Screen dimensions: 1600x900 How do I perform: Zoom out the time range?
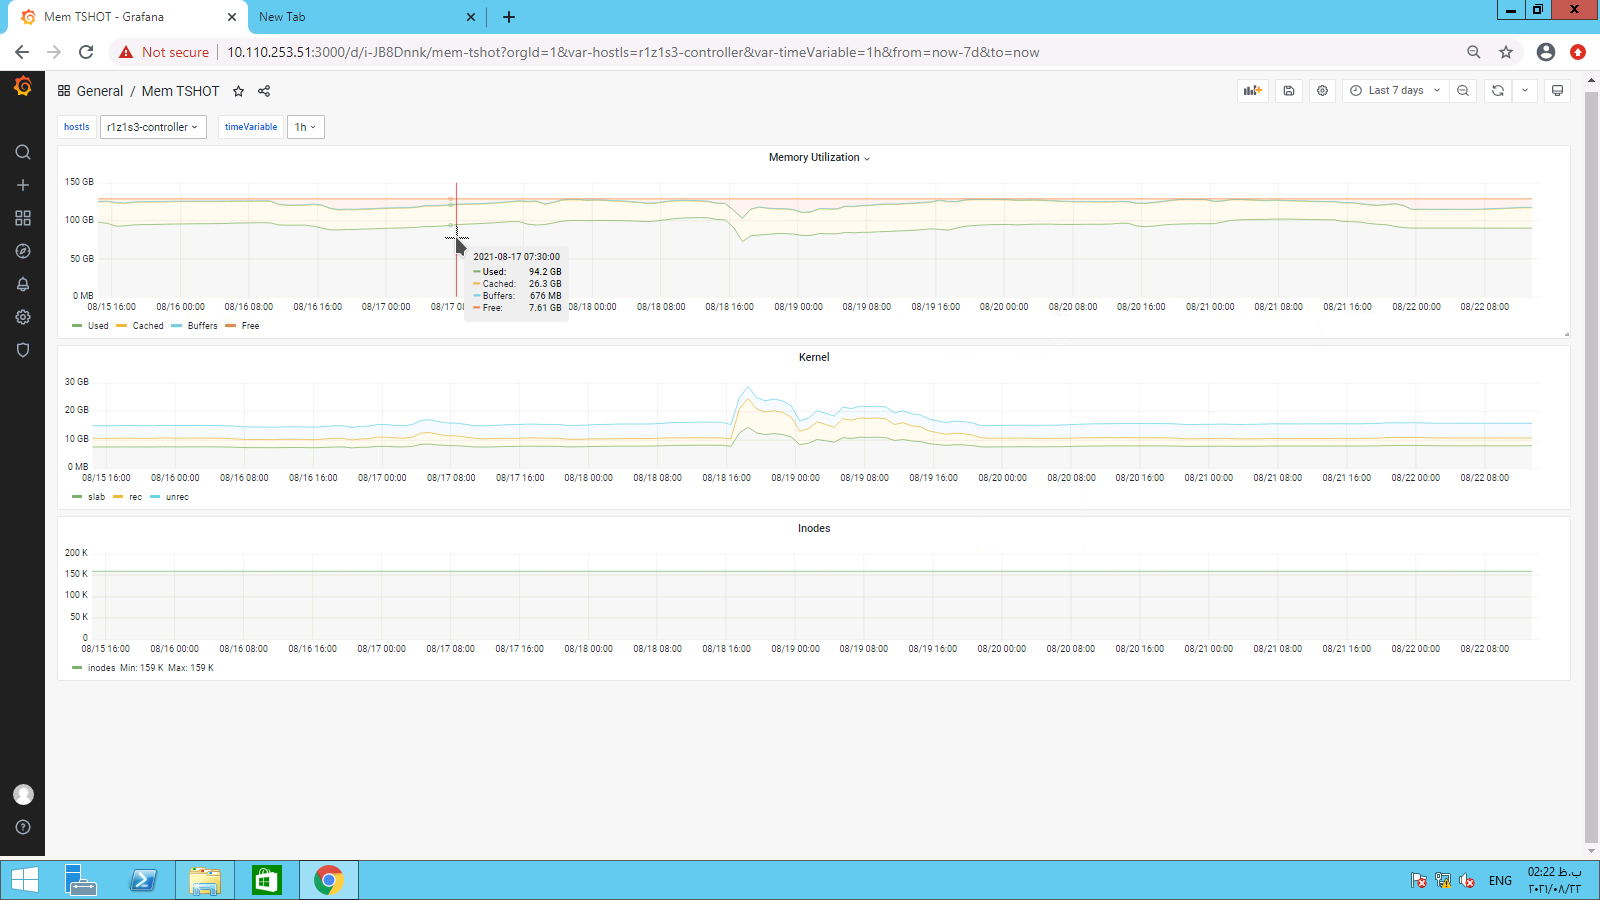[1463, 91]
